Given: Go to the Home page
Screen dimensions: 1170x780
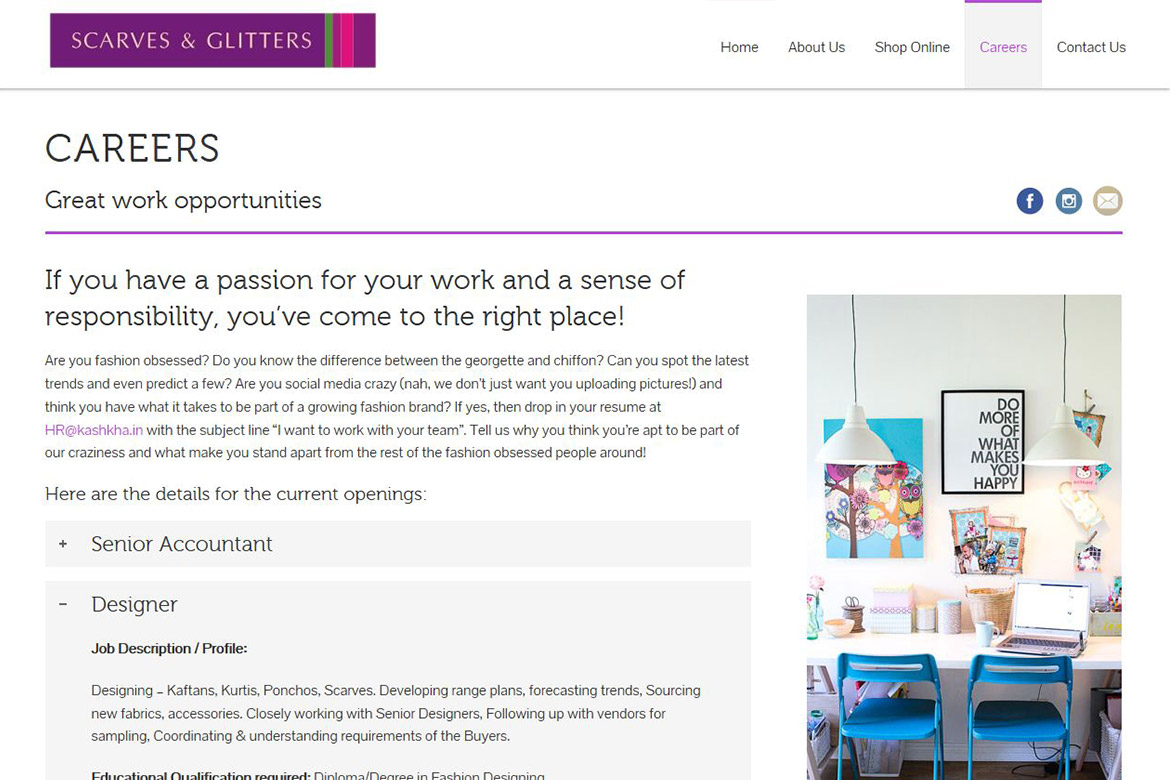Looking at the screenshot, I should coord(739,47).
